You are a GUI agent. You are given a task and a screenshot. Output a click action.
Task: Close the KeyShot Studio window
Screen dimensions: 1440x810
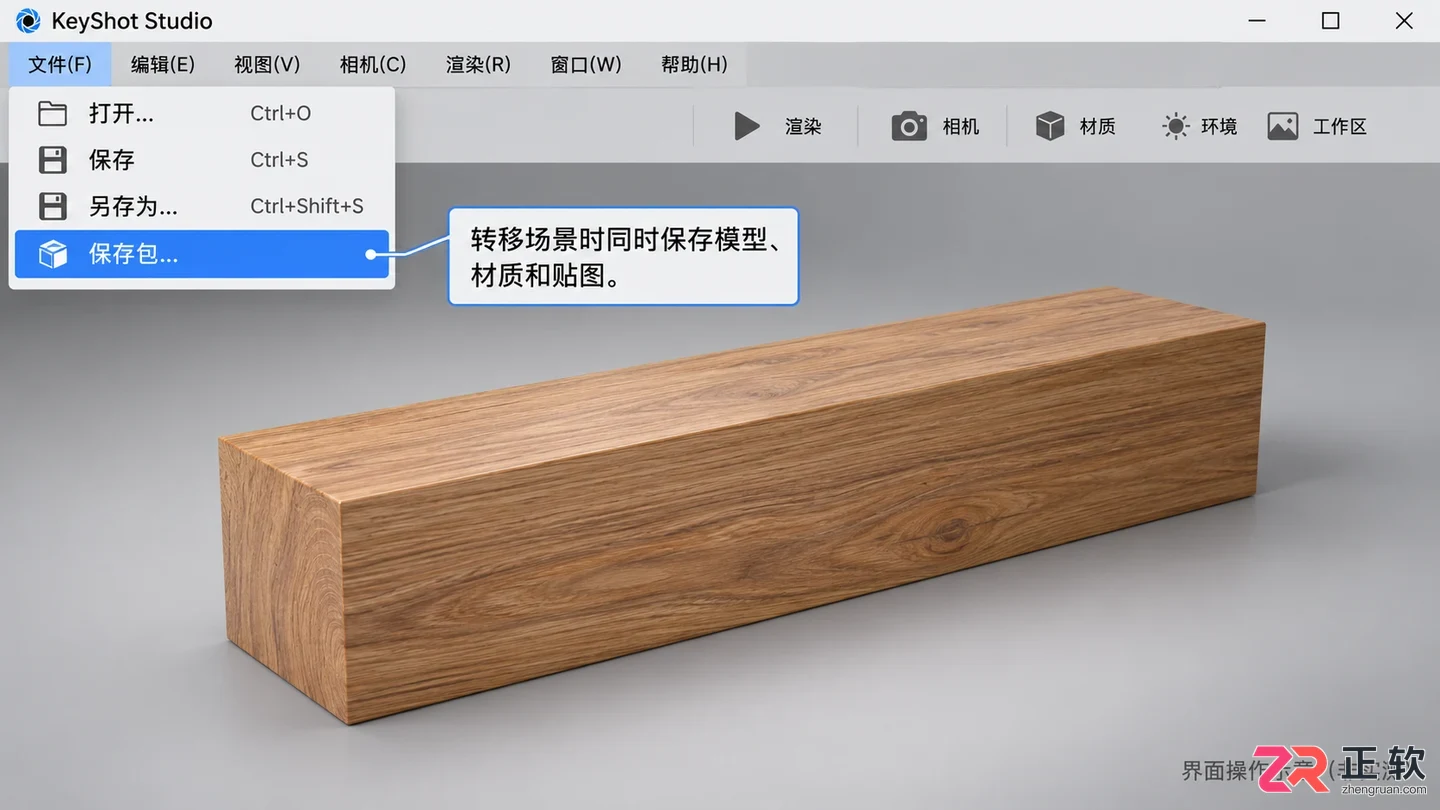pos(1404,21)
